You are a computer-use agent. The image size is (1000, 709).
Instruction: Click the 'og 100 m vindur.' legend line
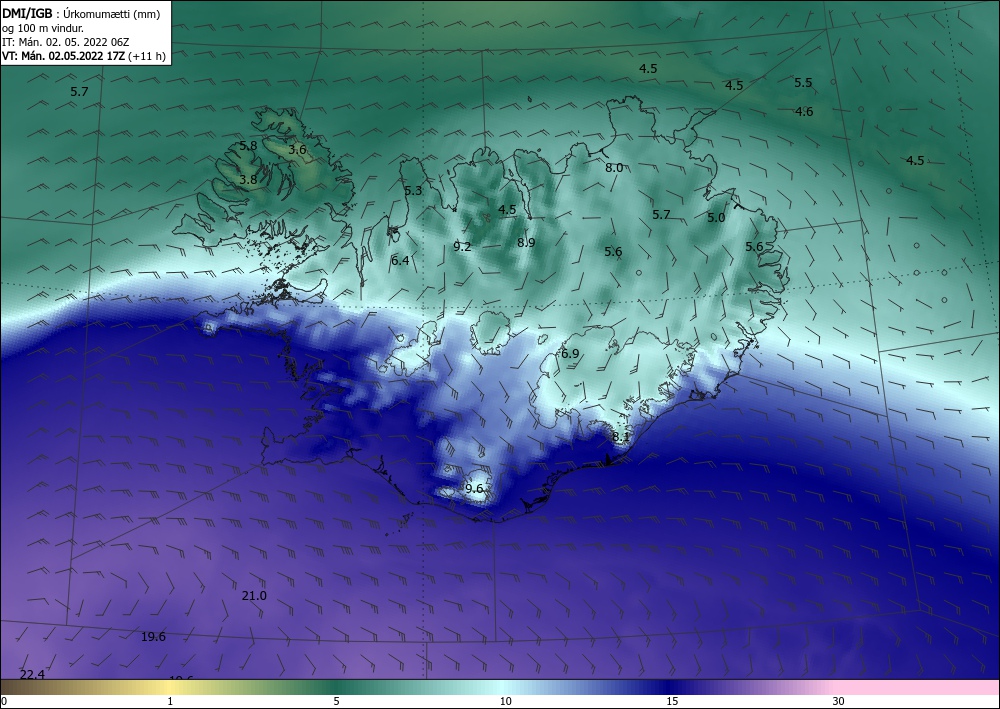pos(43,28)
